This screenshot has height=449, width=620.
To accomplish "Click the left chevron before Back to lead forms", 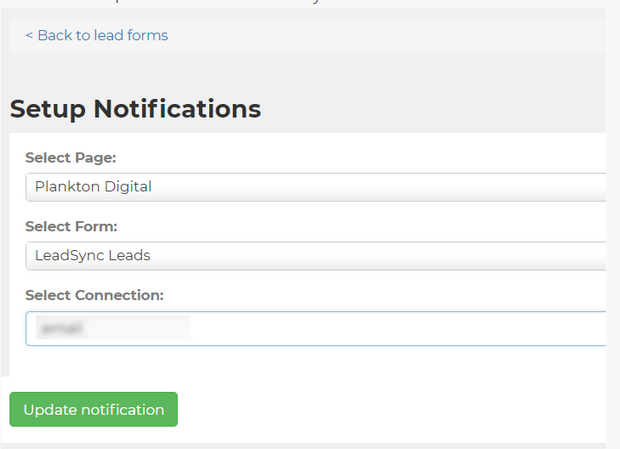I will tap(29, 36).
